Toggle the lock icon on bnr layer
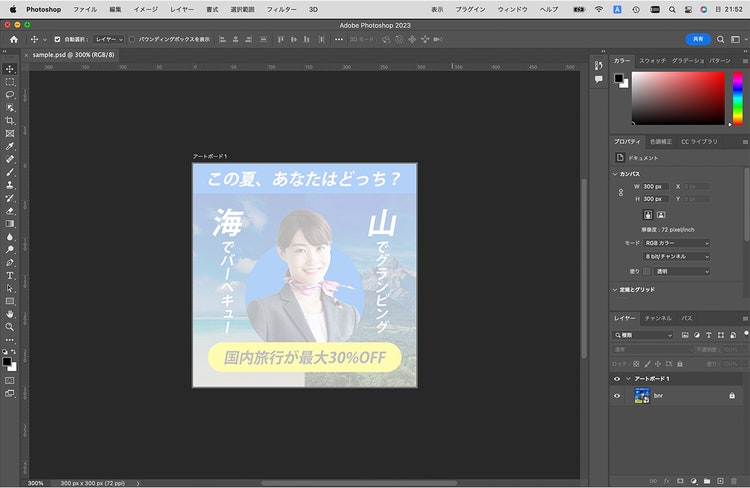Image resolution: width=750 pixels, height=488 pixels. 732,396
